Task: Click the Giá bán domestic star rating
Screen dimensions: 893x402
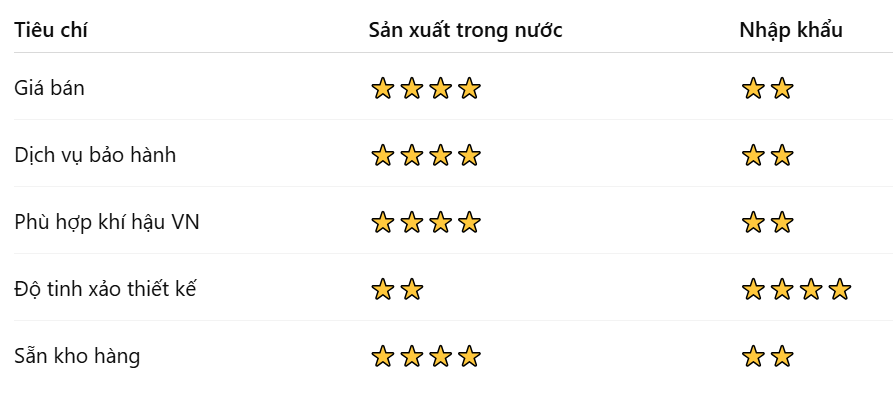Action: (425, 89)
